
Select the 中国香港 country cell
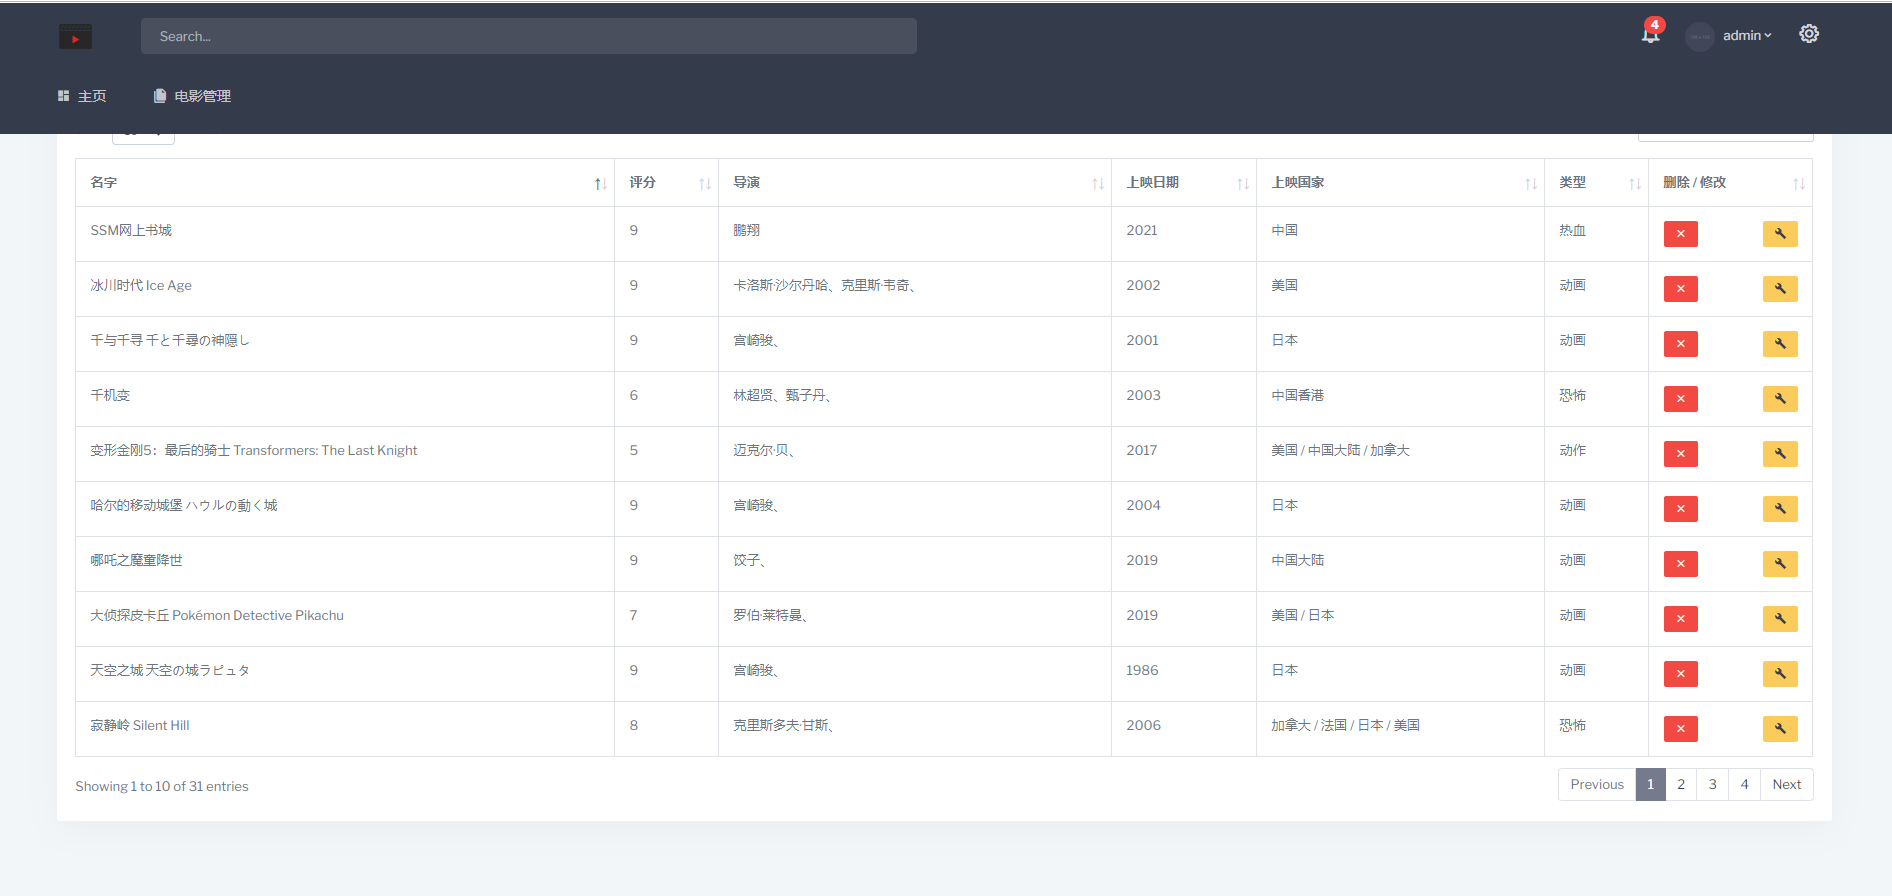(1400, 399)
